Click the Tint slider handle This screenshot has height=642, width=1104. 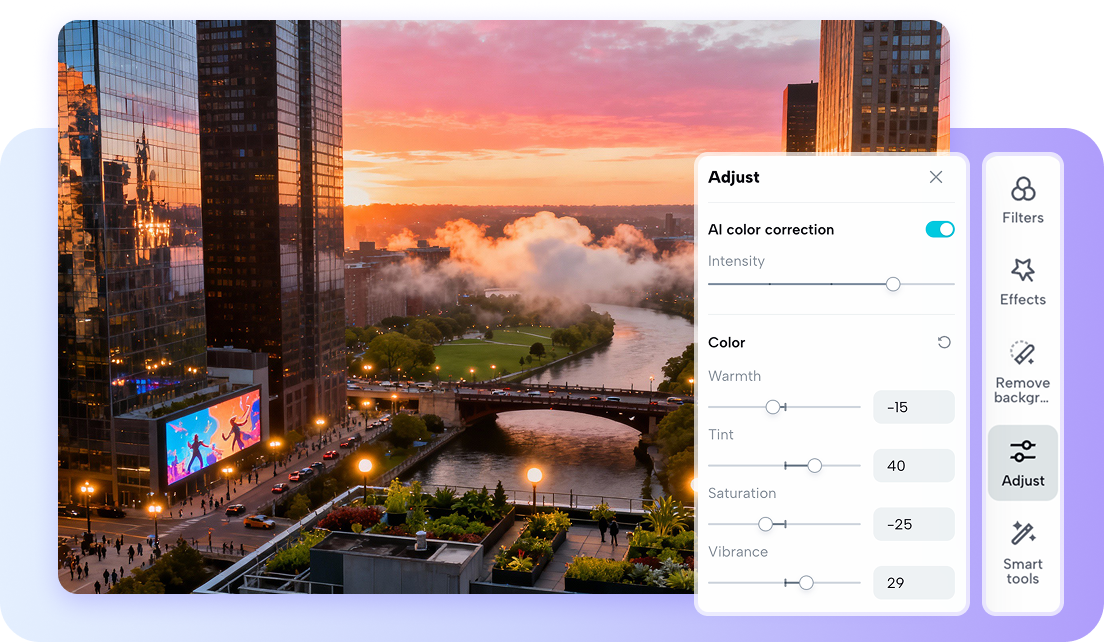tap(814, 465)
